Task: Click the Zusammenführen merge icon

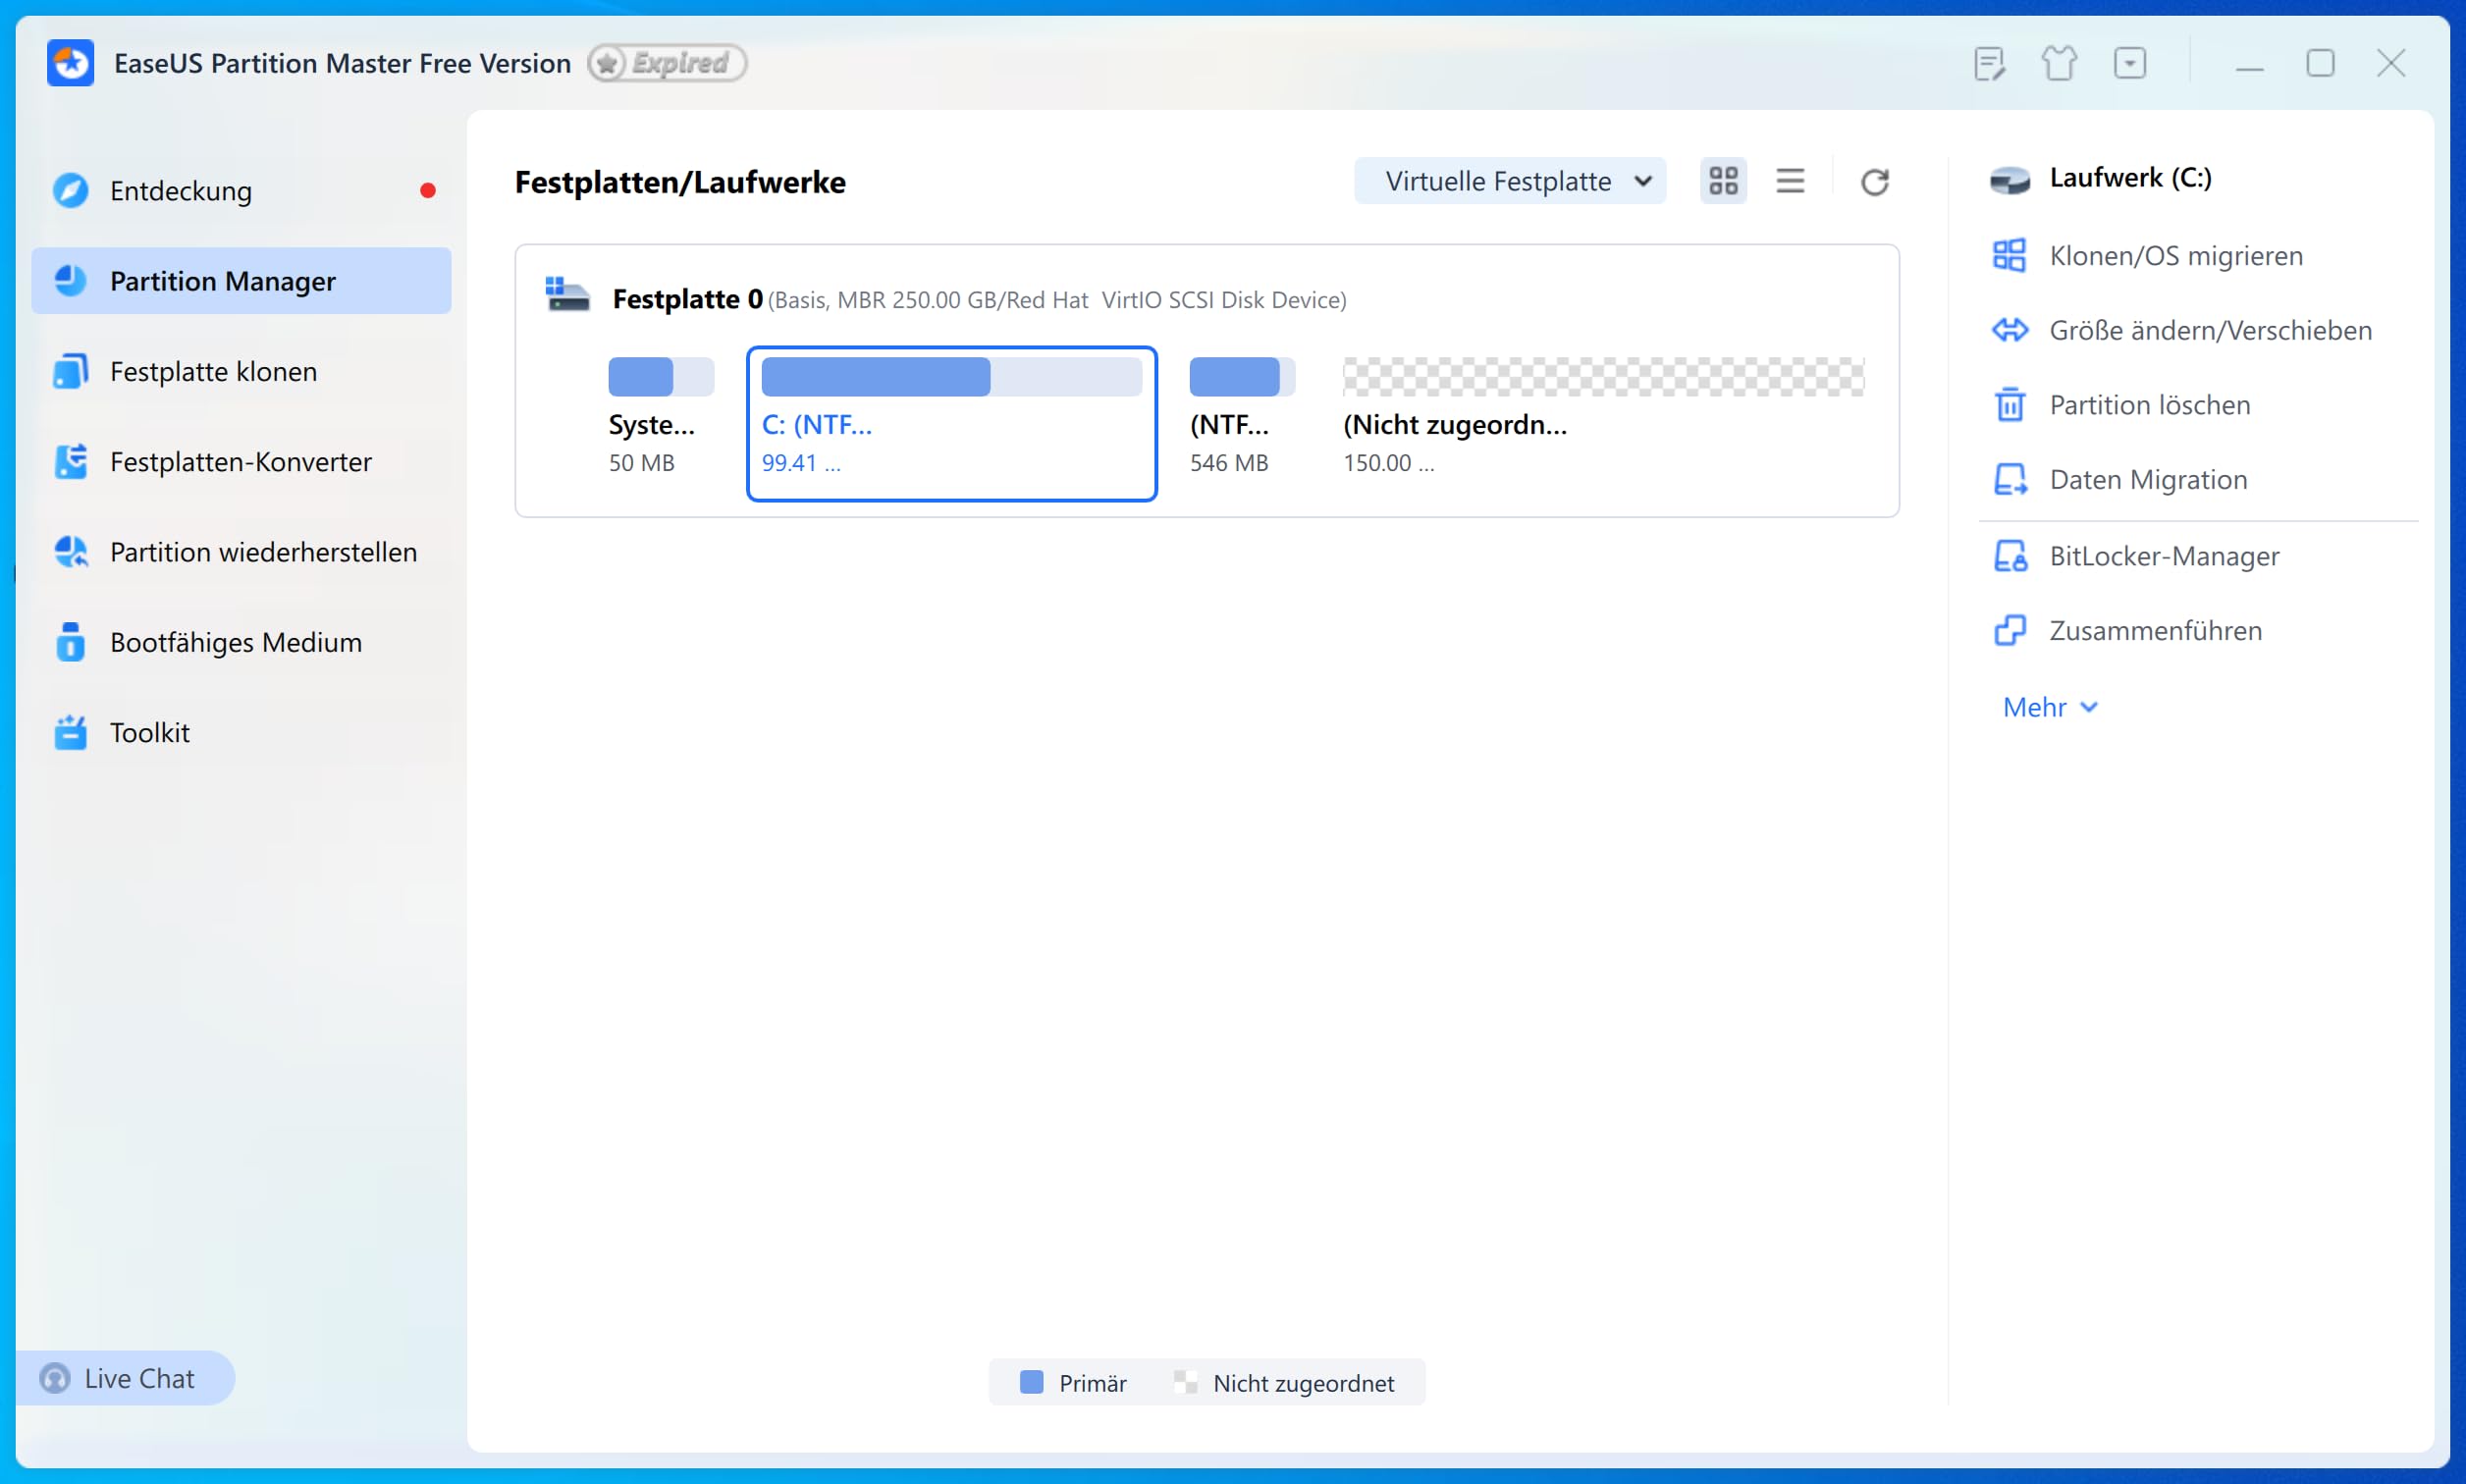Action: 2010,631
